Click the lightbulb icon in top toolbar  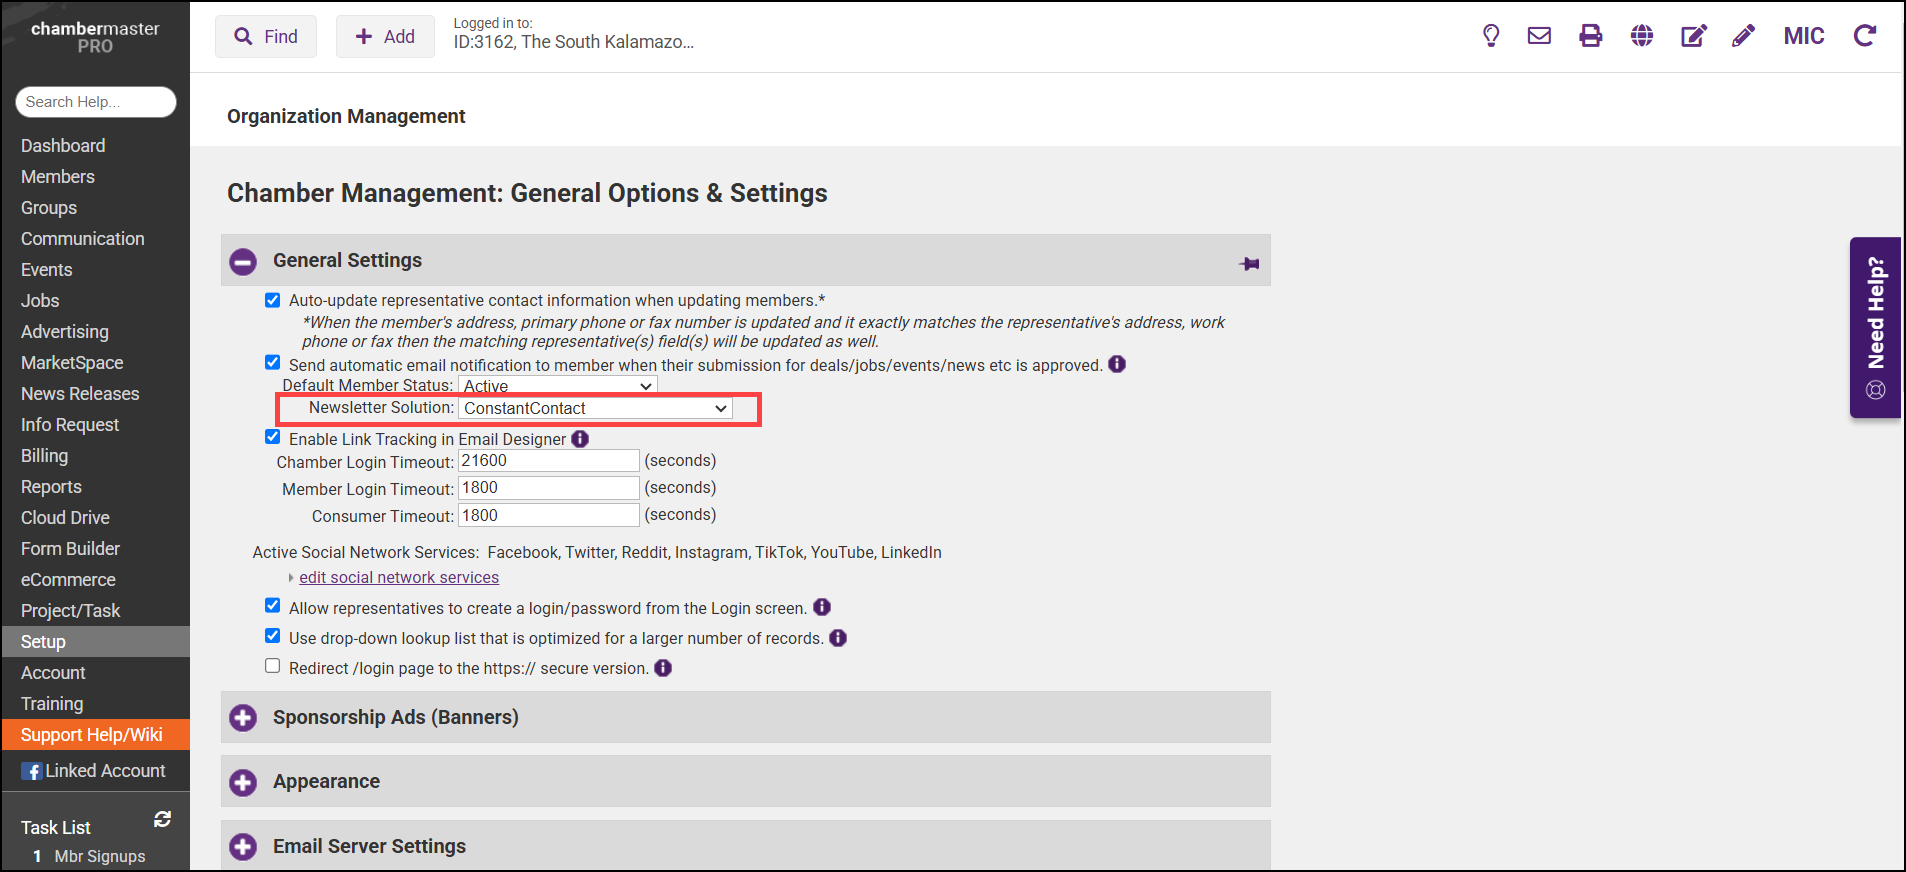(x=1490, y=36)
